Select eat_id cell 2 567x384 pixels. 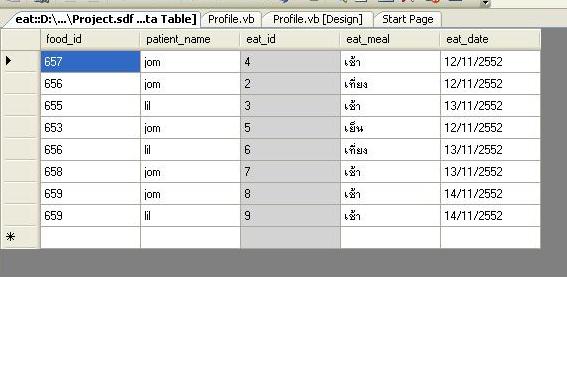point(290,84)
